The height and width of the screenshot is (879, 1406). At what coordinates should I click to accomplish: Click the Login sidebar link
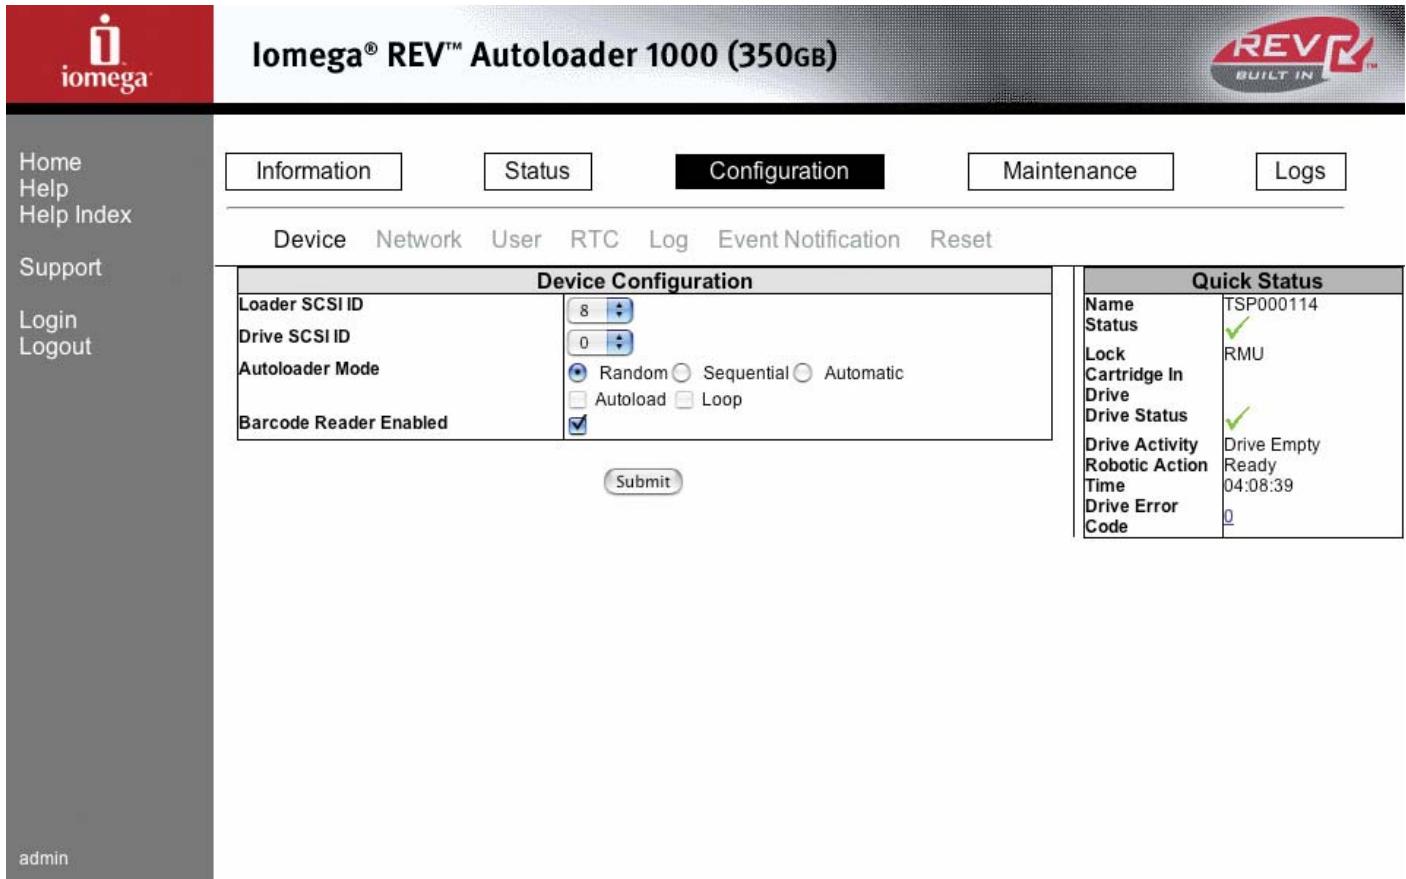(48, 321)
